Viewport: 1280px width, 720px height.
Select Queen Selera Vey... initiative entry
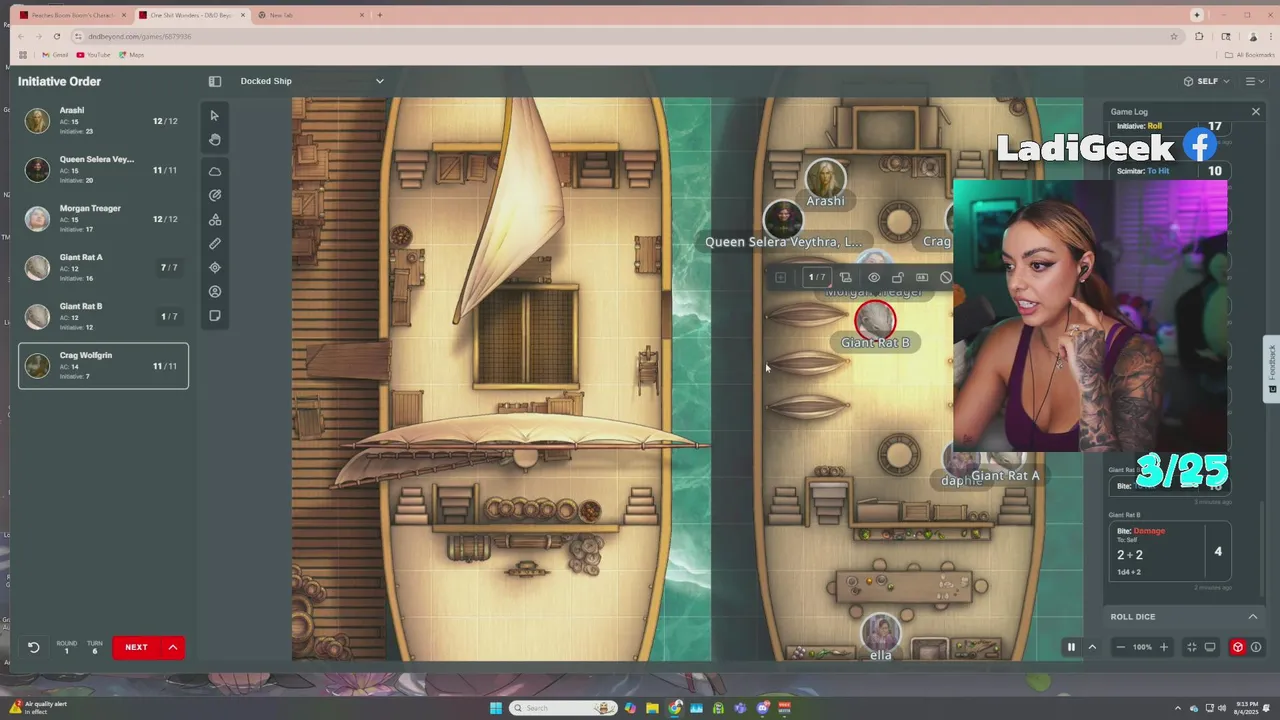103,170
